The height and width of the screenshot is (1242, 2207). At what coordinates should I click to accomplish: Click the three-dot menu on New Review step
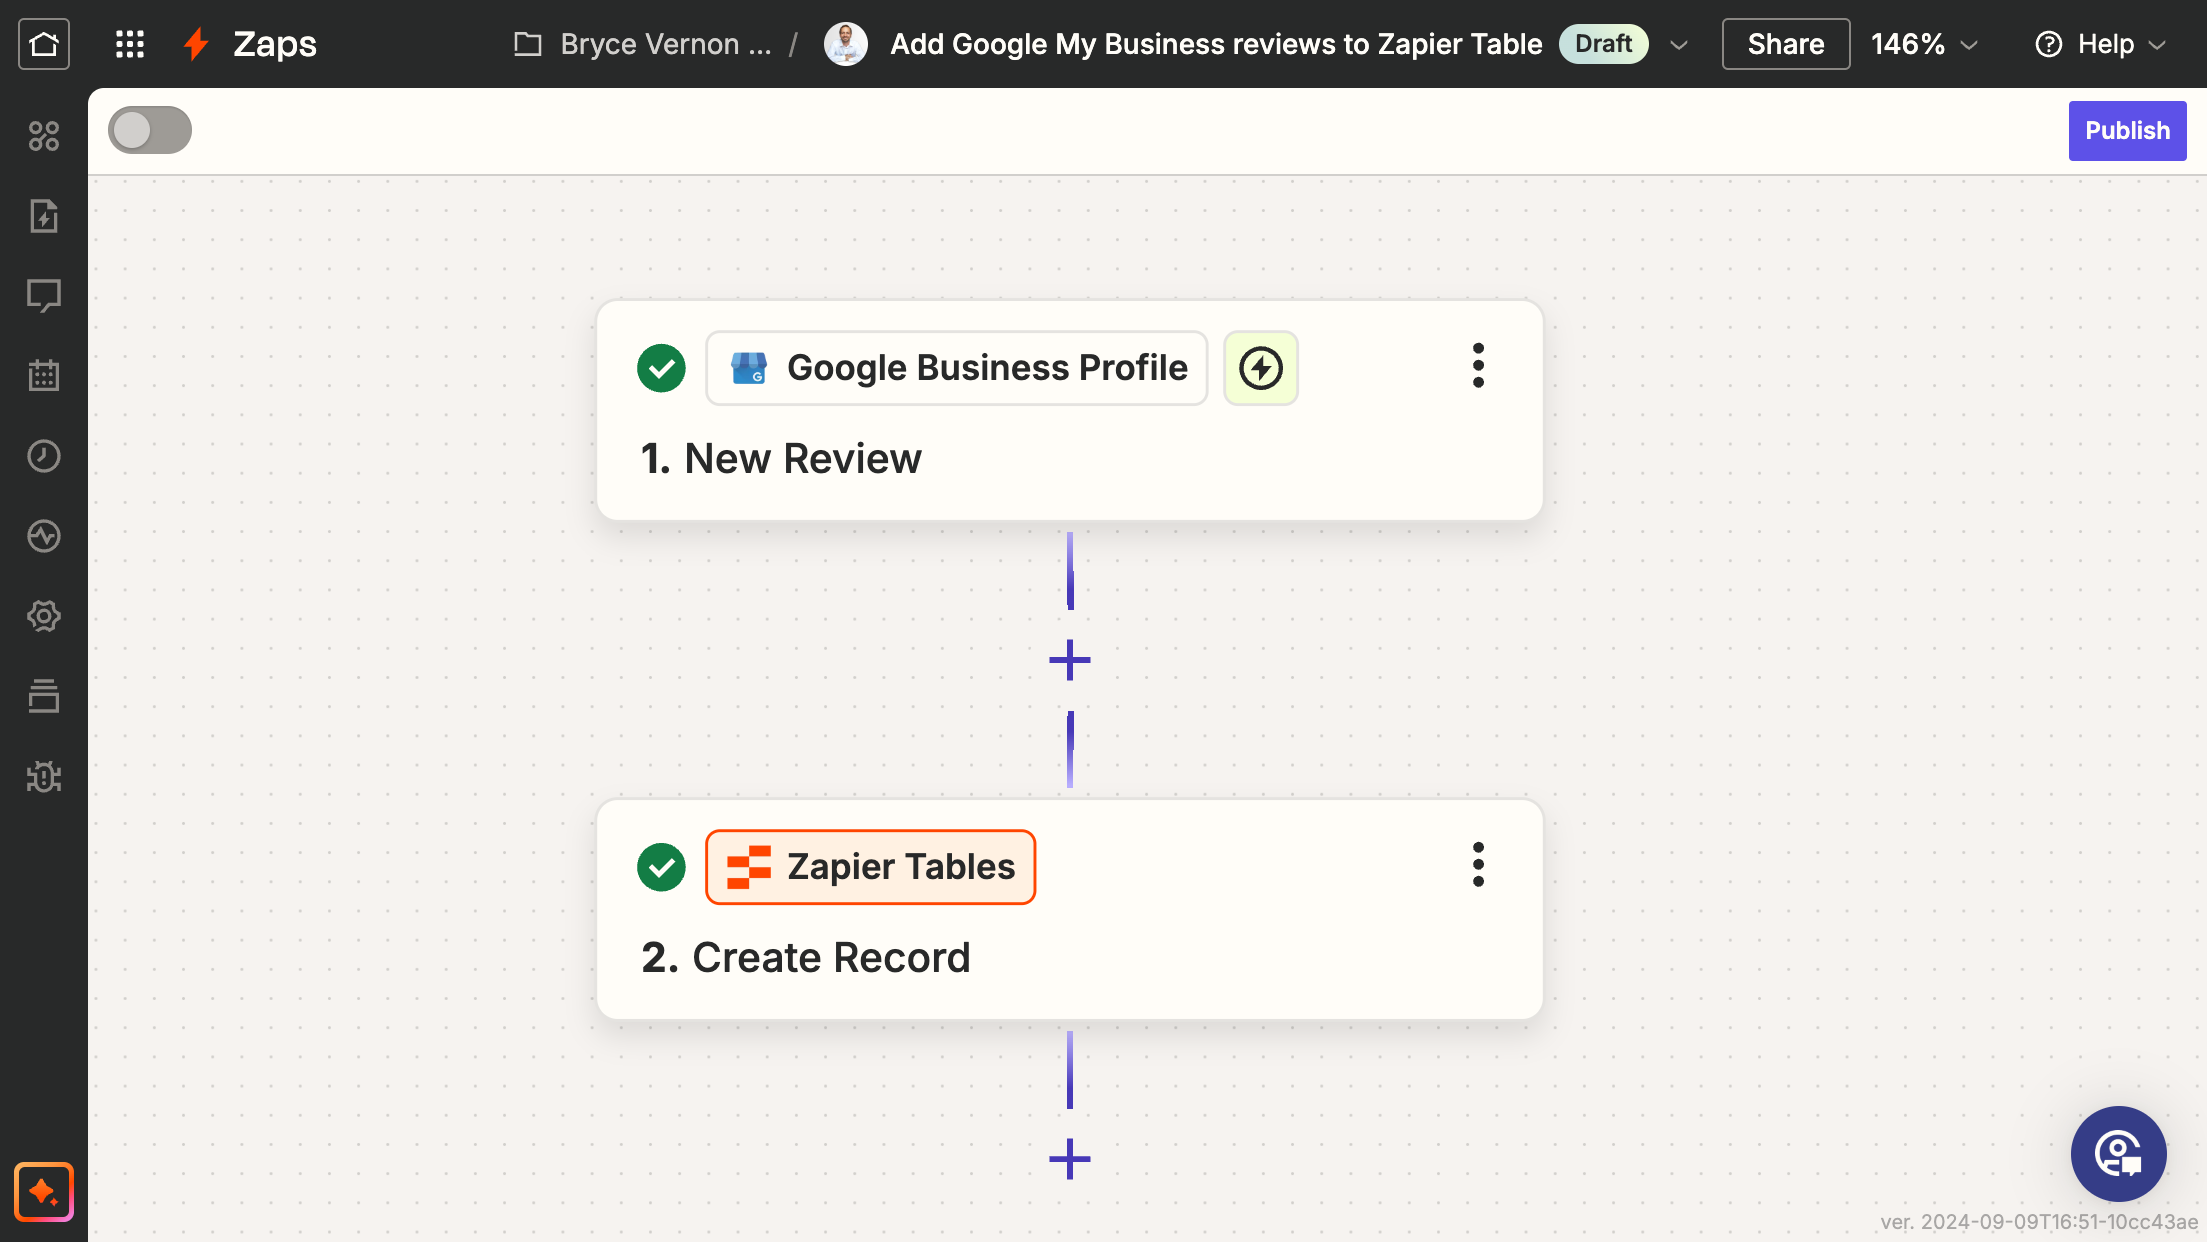[1476, 367]
